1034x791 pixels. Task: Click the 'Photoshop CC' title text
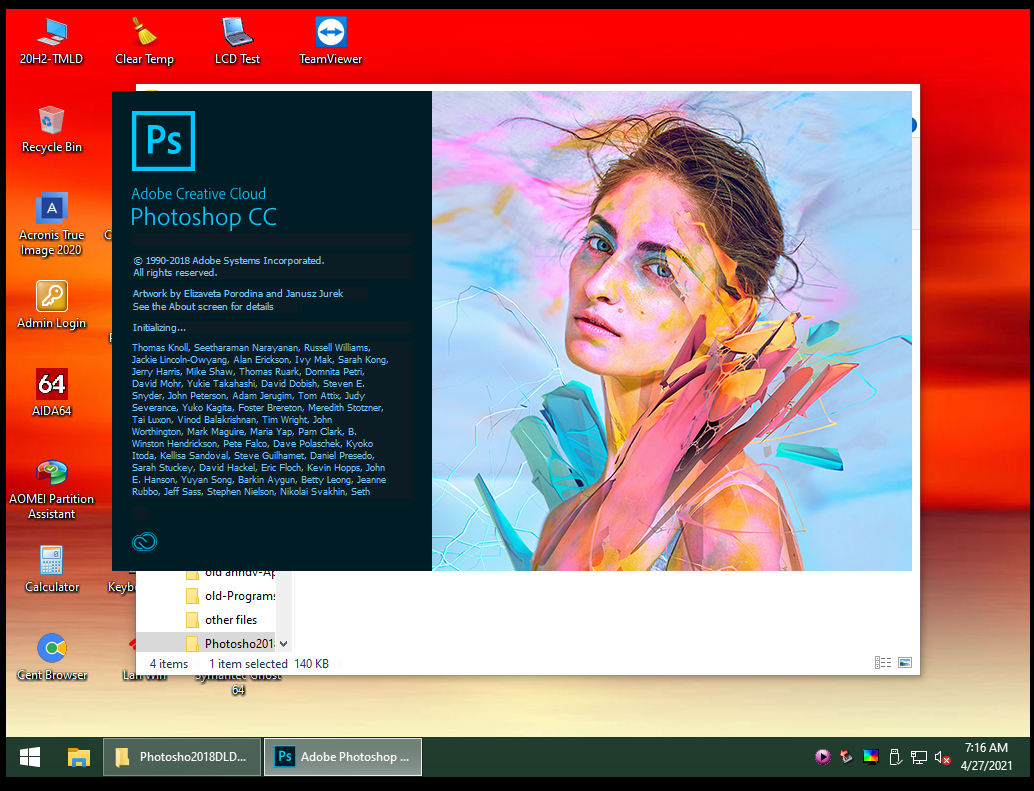(203, 217)
